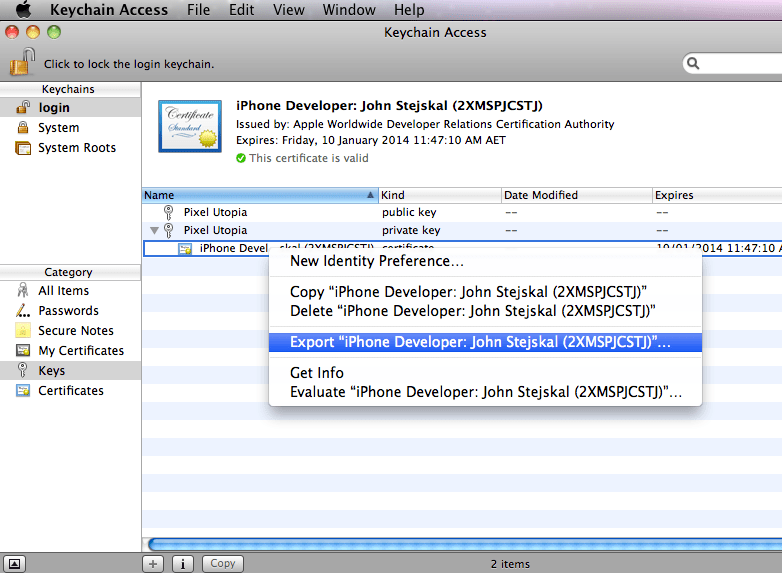782x573 pixels.
Task: Click the padlock icon to lock login keychain
Action: click(21, 62)
